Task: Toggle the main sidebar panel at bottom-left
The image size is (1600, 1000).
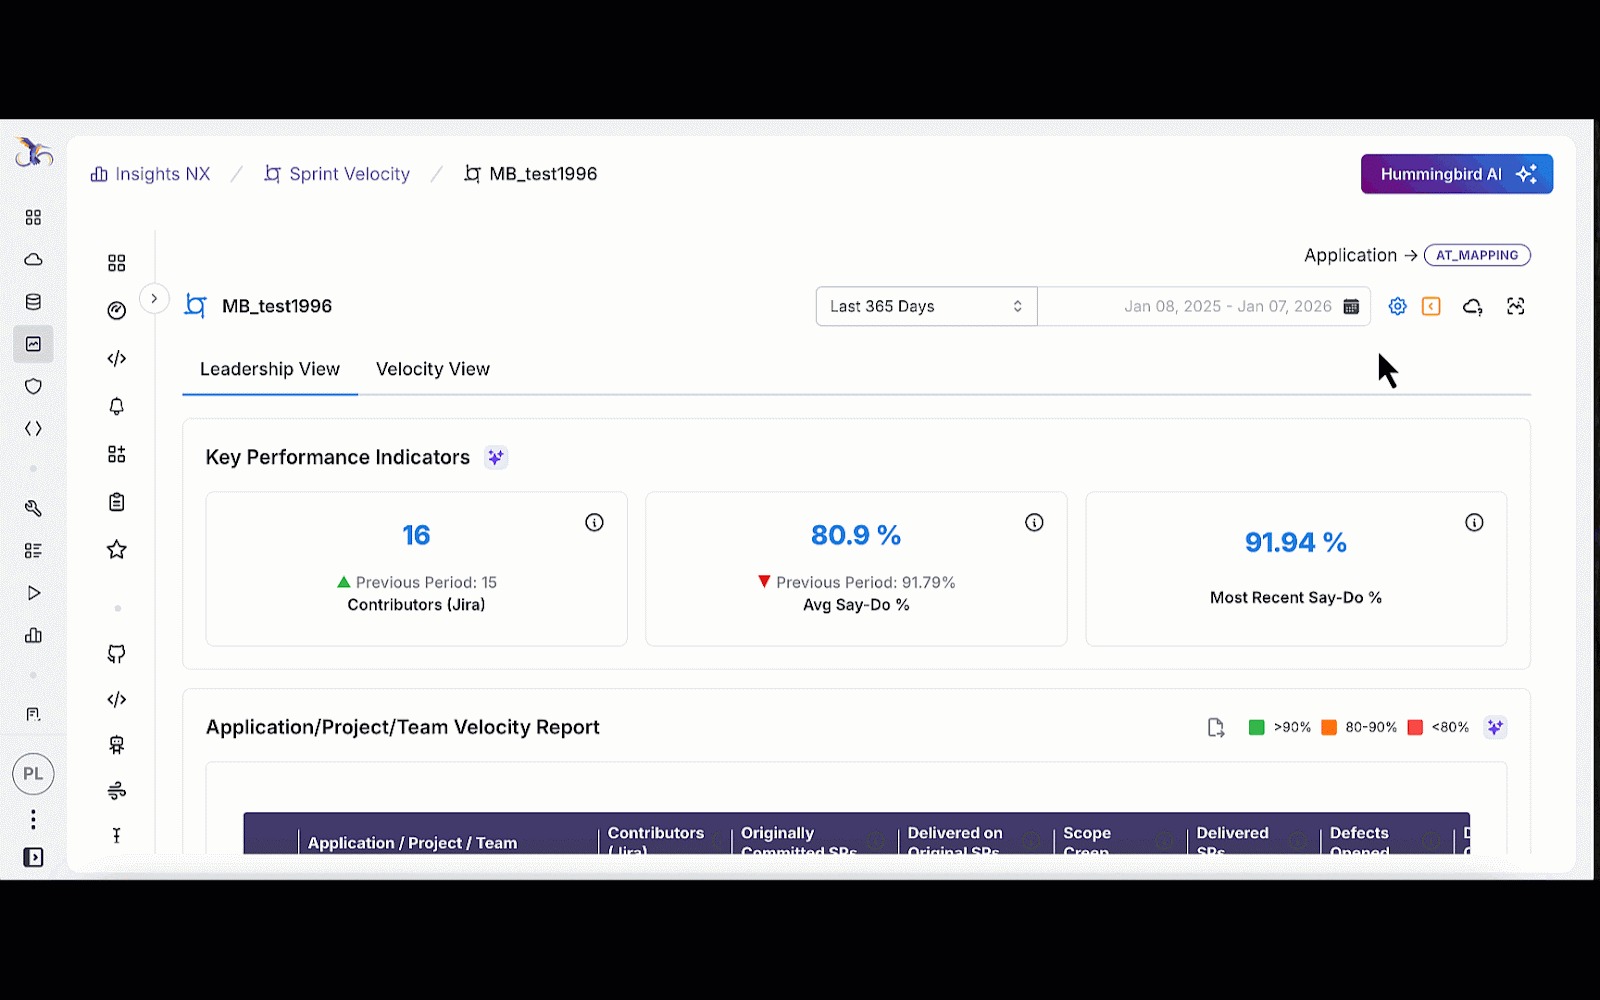Action: [33, 857]
